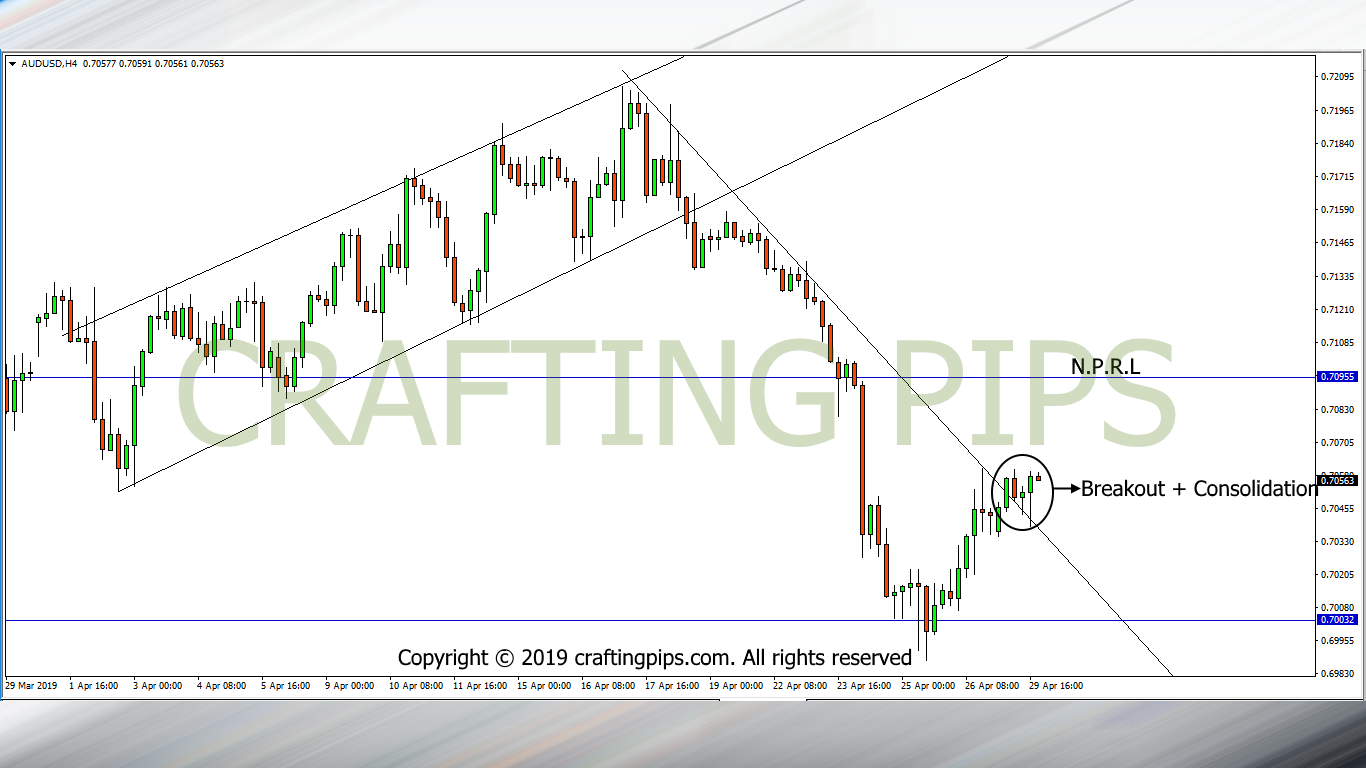The width and height of the screenshot is (1366, 768).
Task: Open chart menu arrow beside AUDUSD,H4
Action: (x=12, y=64)
